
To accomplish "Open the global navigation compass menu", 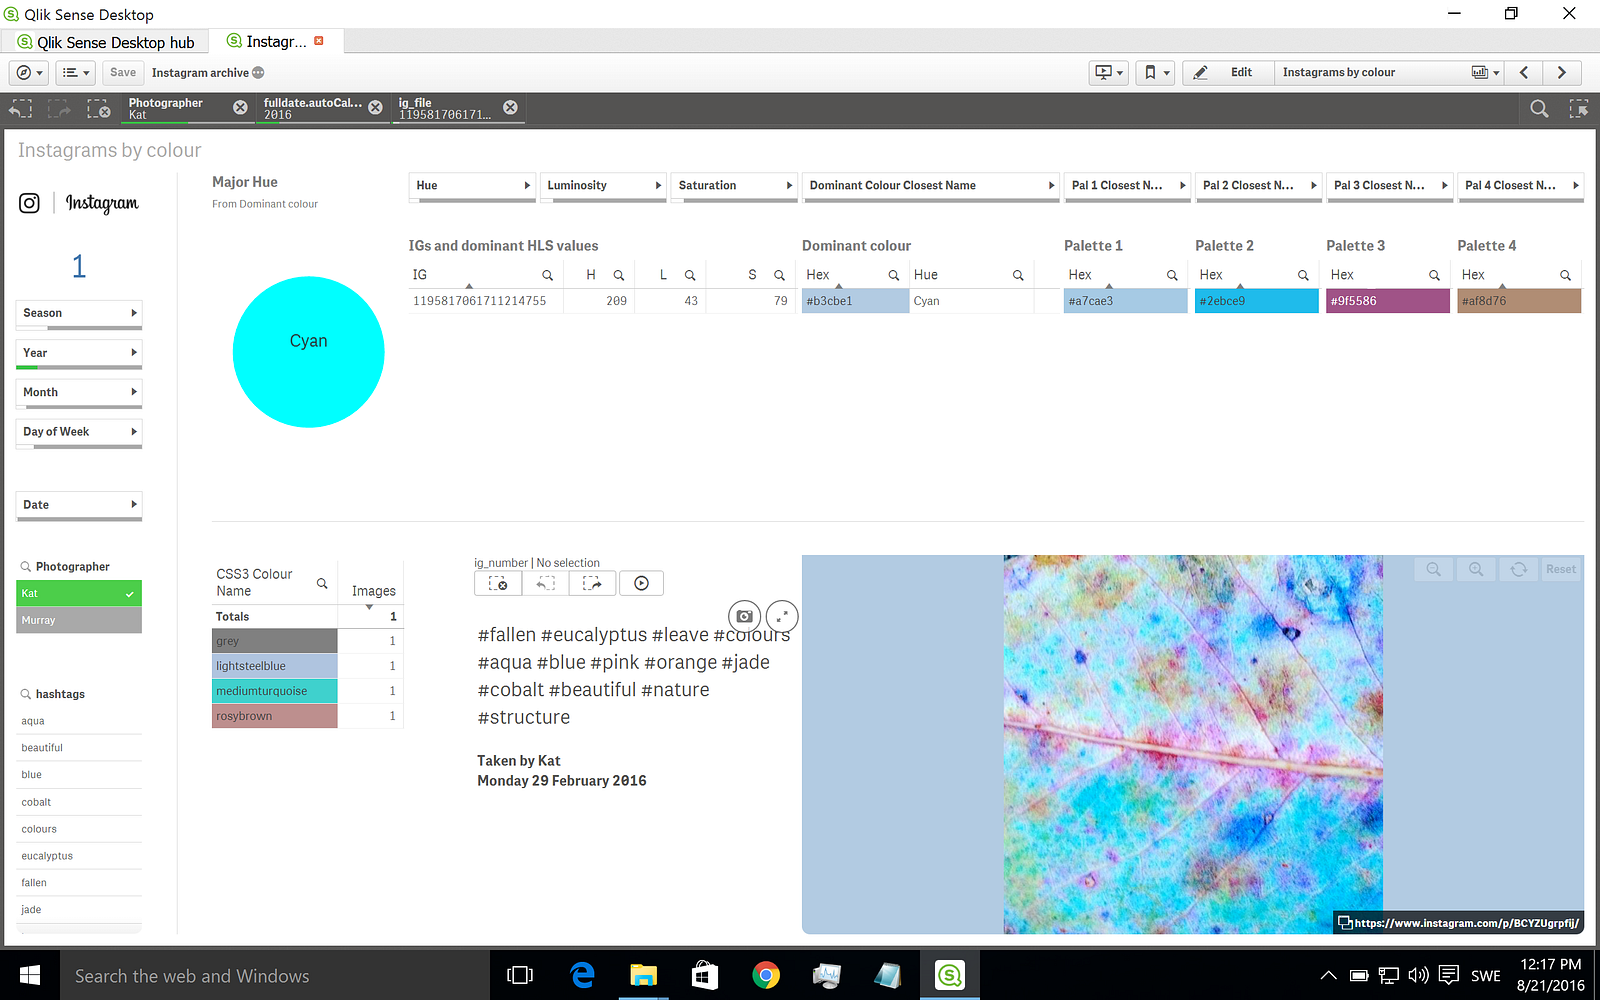I will (x=28, y=73).
